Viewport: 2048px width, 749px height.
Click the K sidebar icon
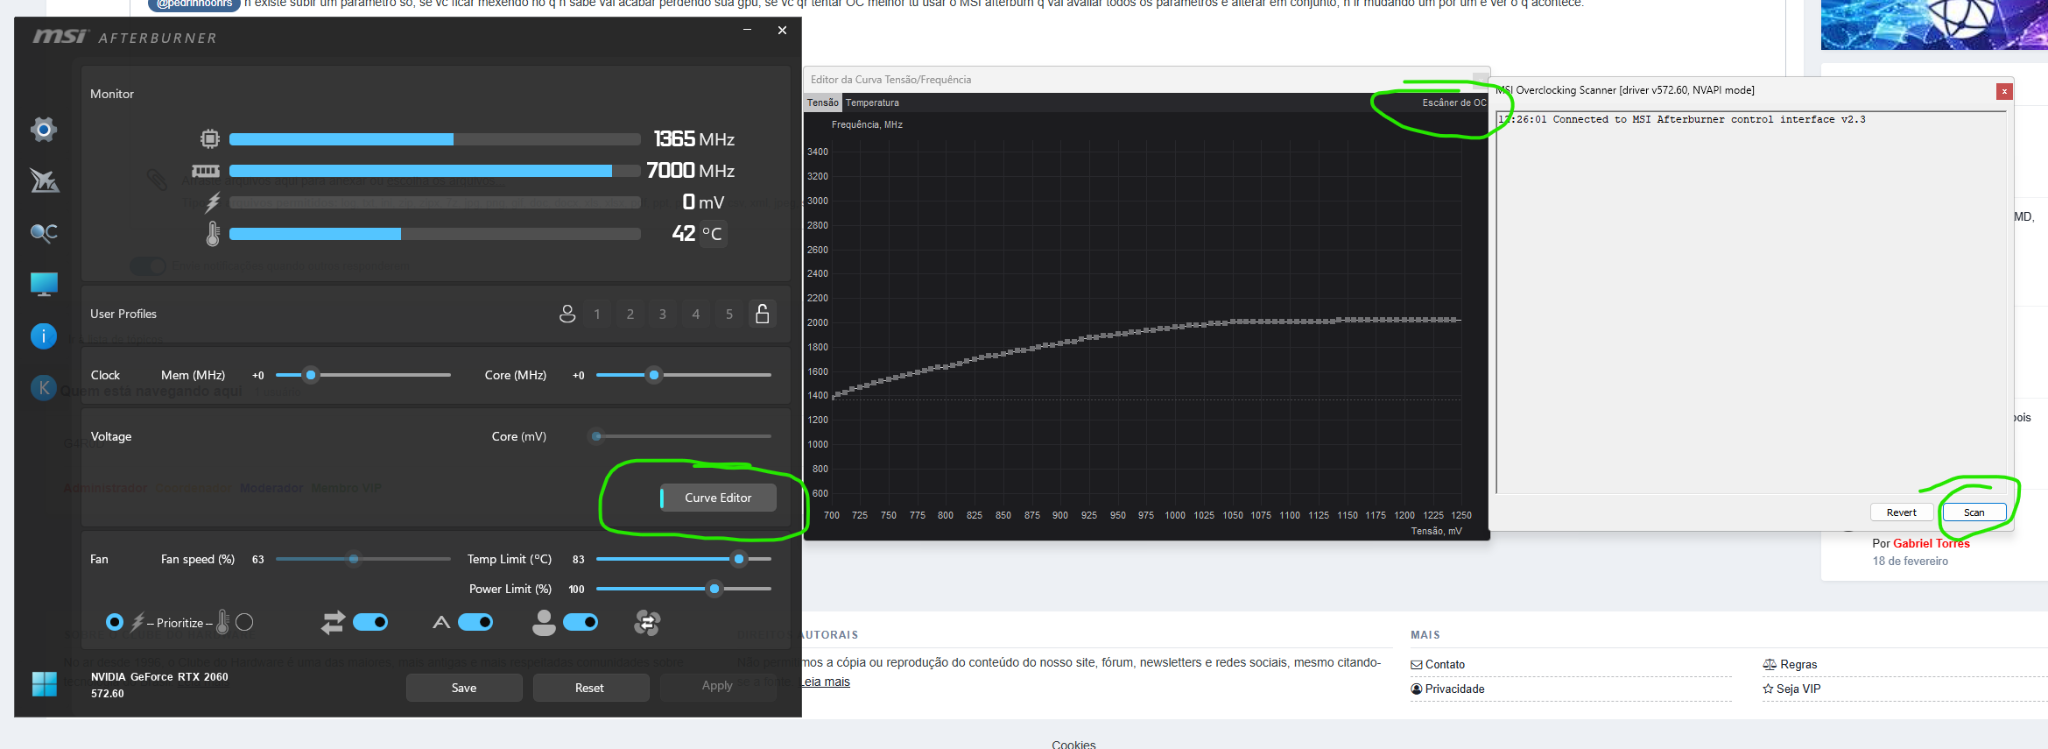(43, 387)
